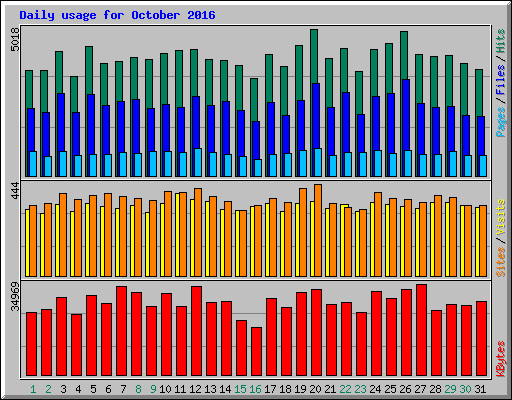Click day 31 on the x-axis
The height and width of the screenshot is (400, 512).
480,389
